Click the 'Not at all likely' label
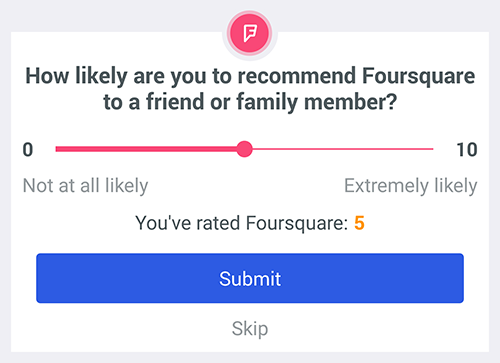This screenshot has width=500, height=363. click(x=85, y=186)
